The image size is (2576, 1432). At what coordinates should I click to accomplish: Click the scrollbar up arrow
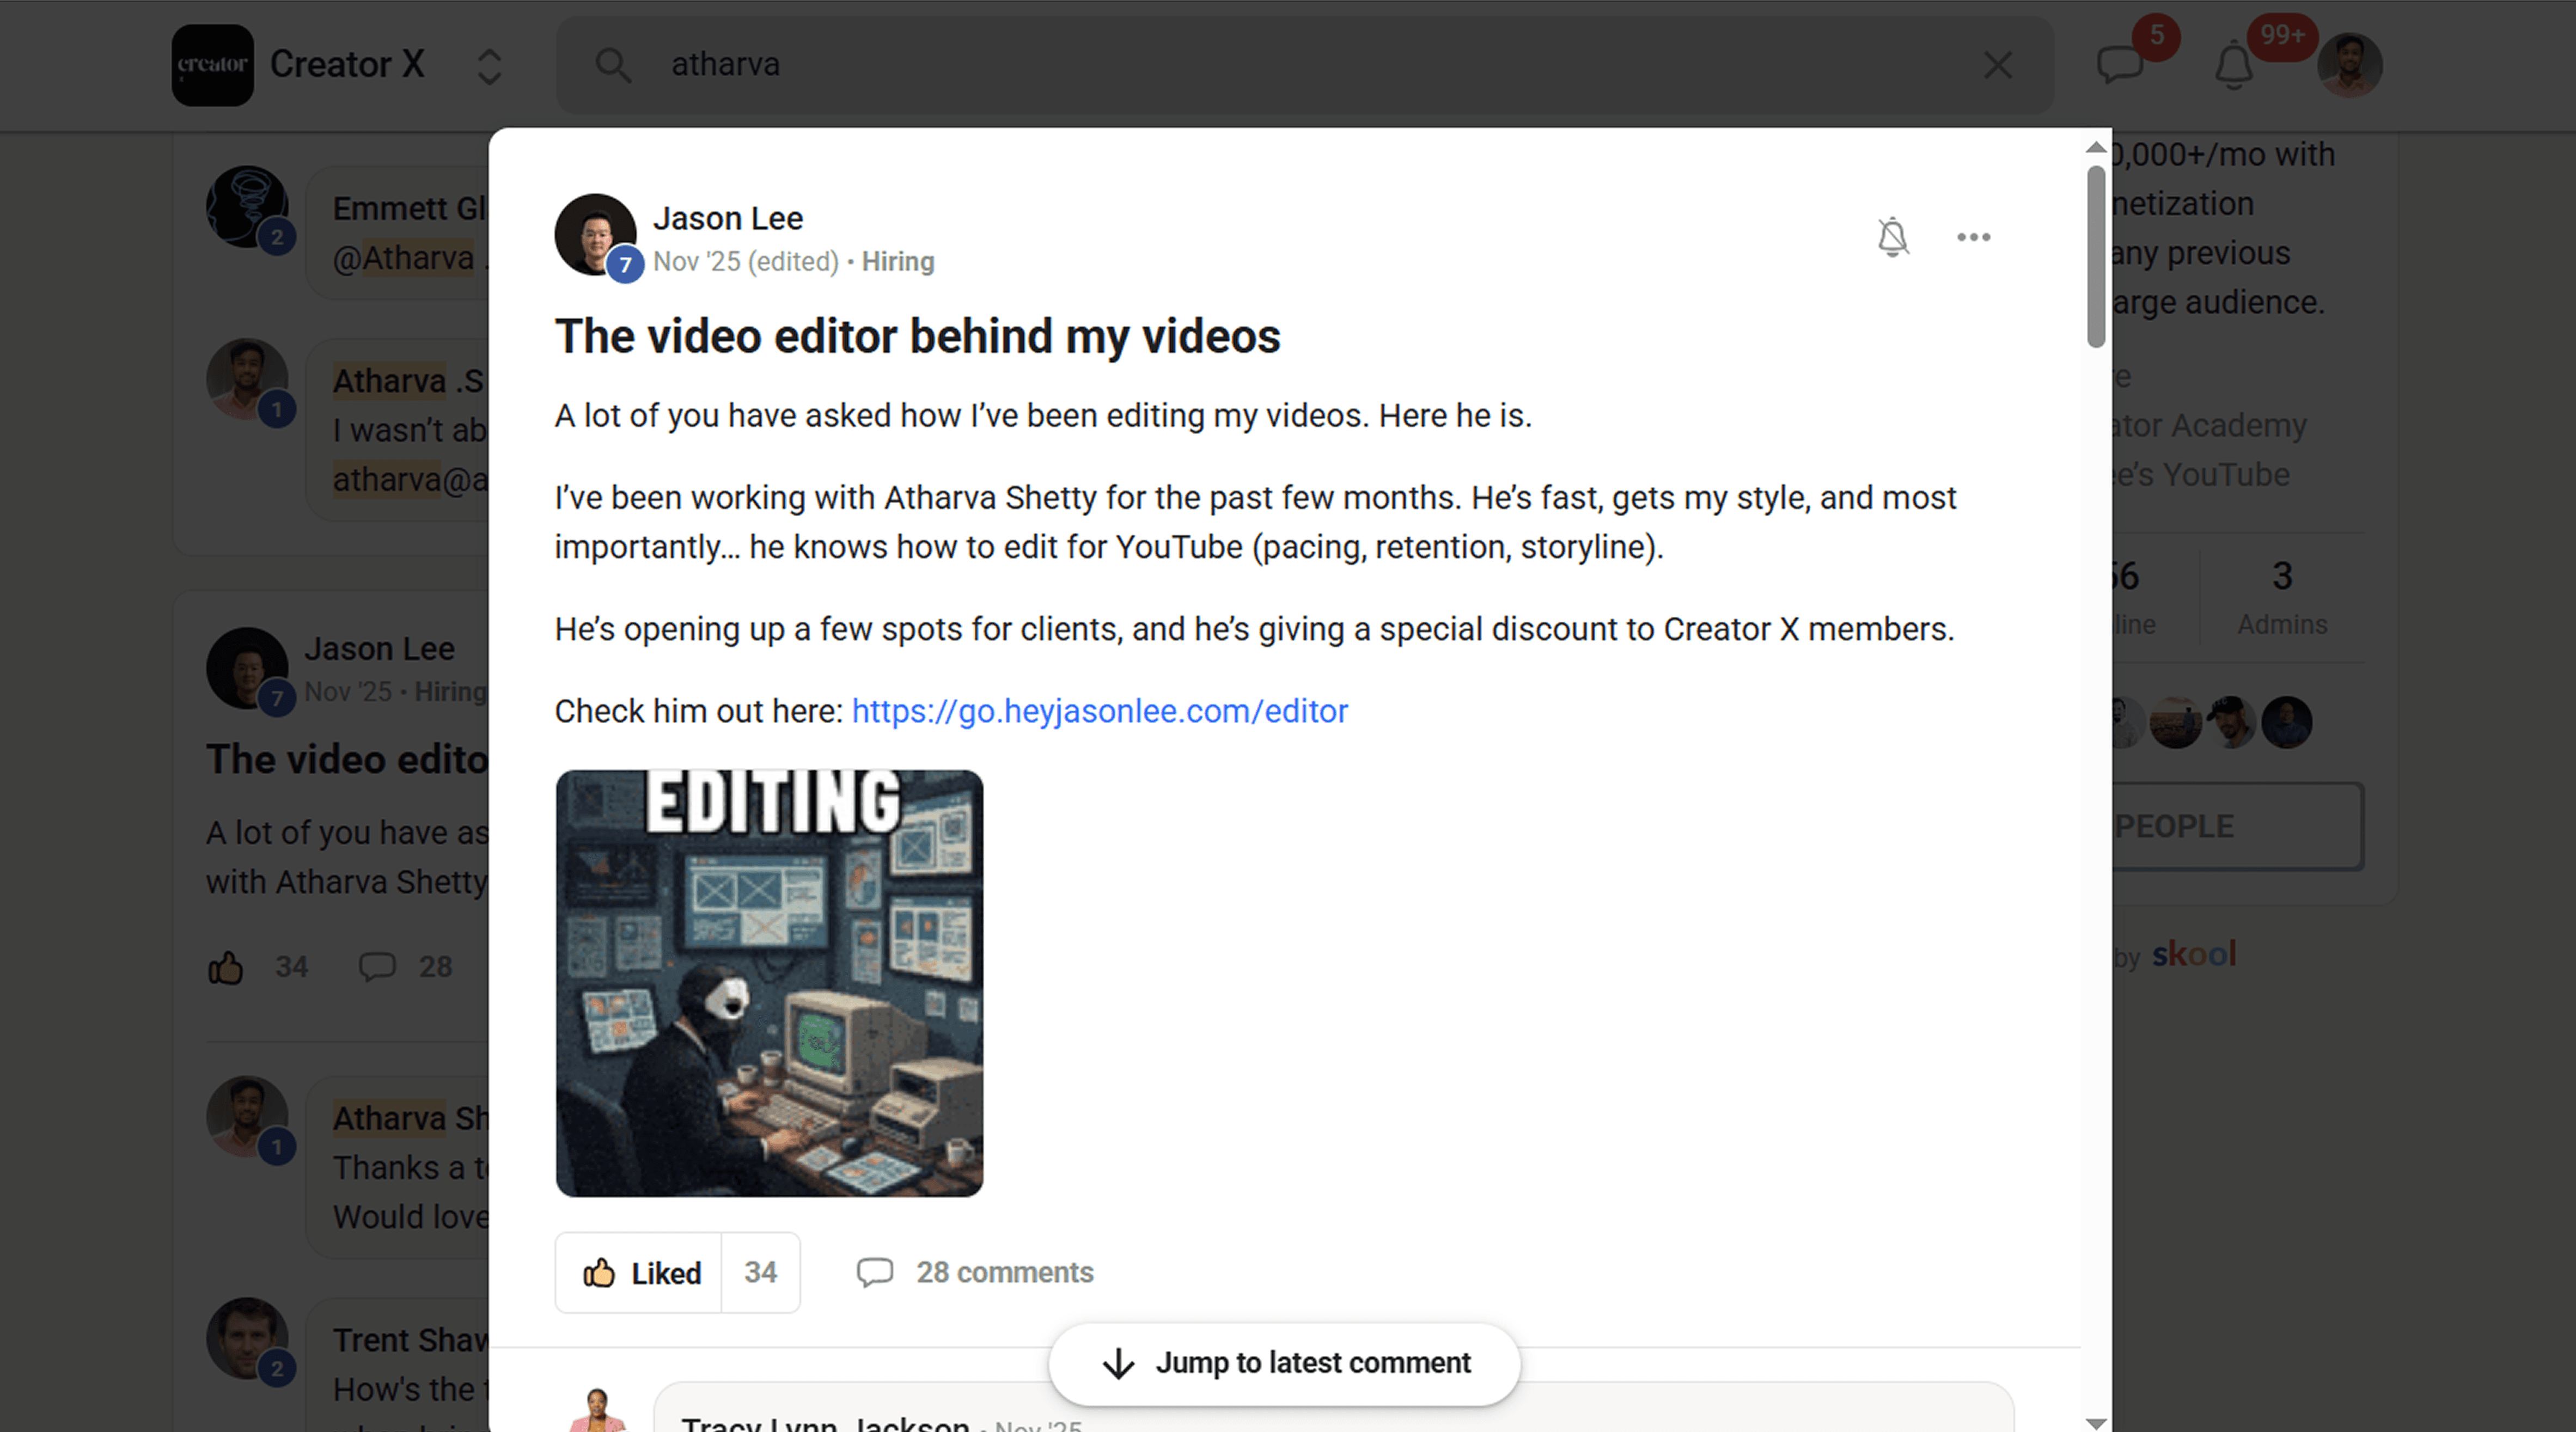[x=2096, y=148]
